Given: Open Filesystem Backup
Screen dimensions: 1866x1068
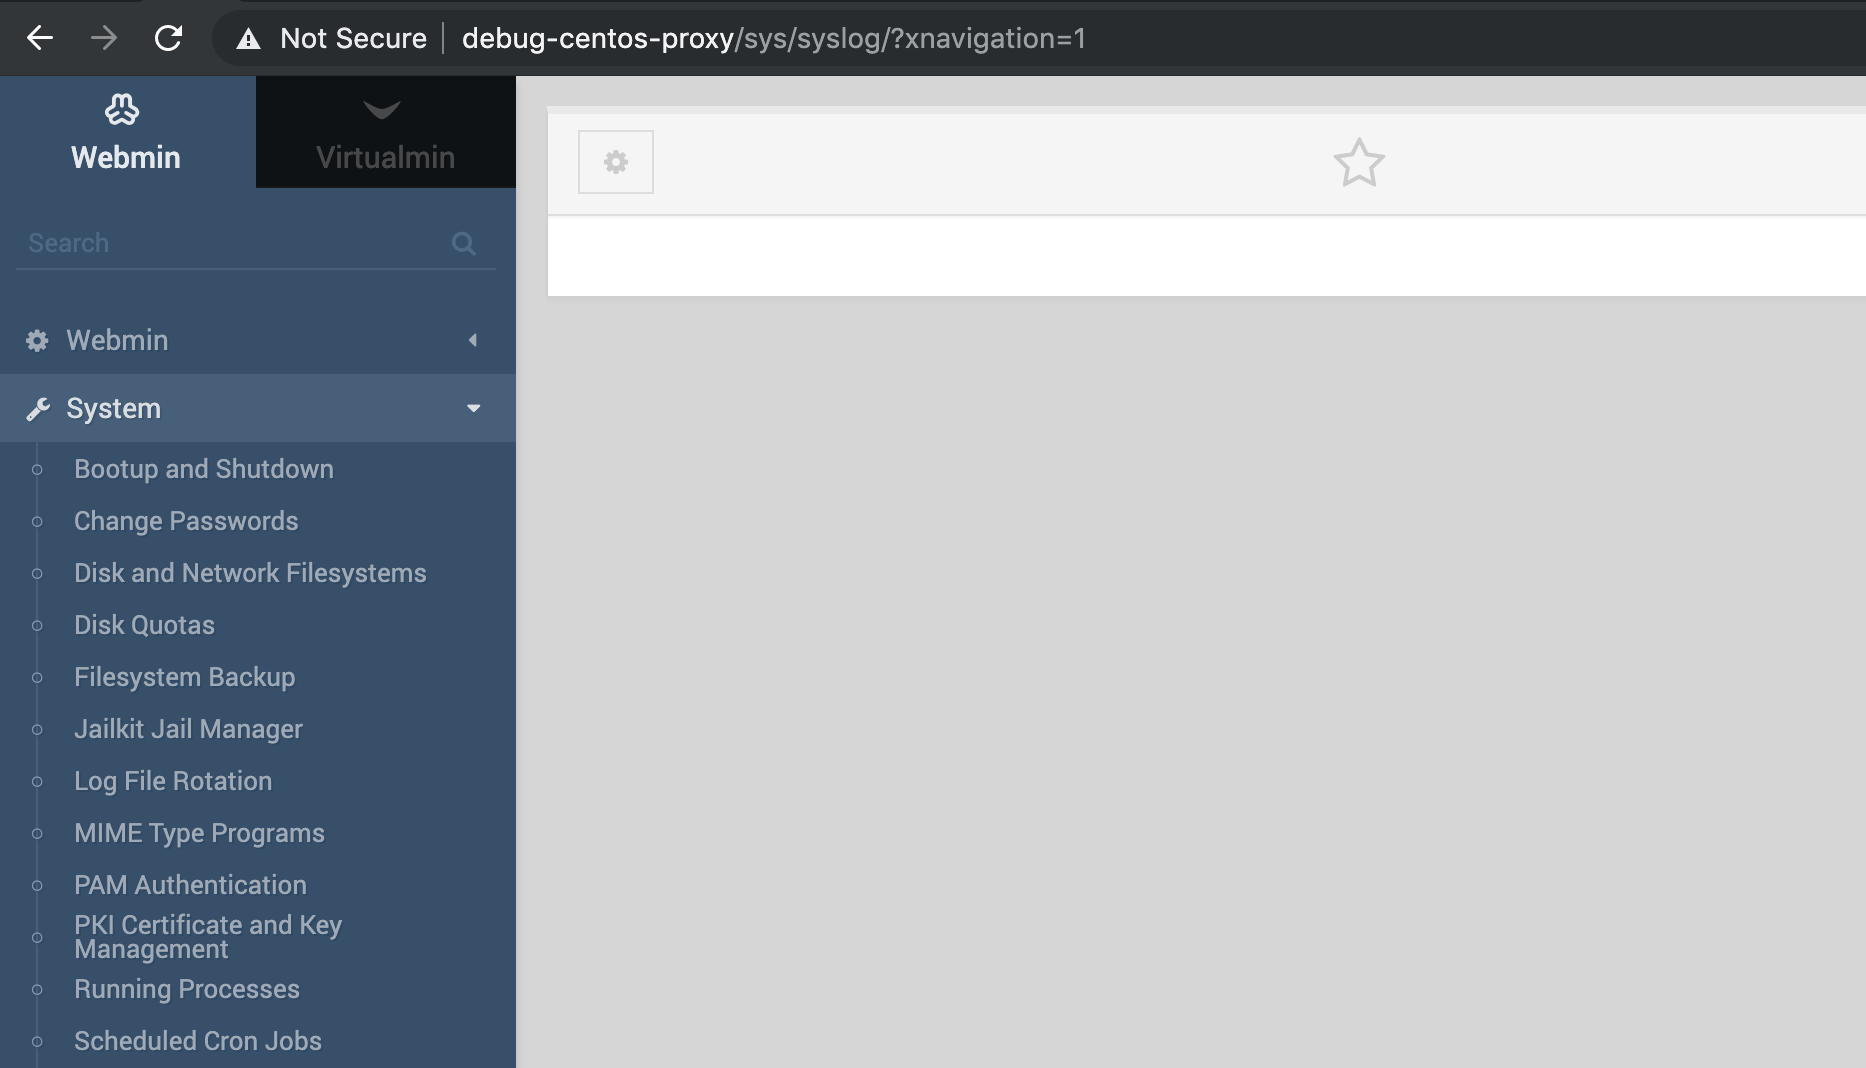Looking at the screenshot, I should 185,677.
